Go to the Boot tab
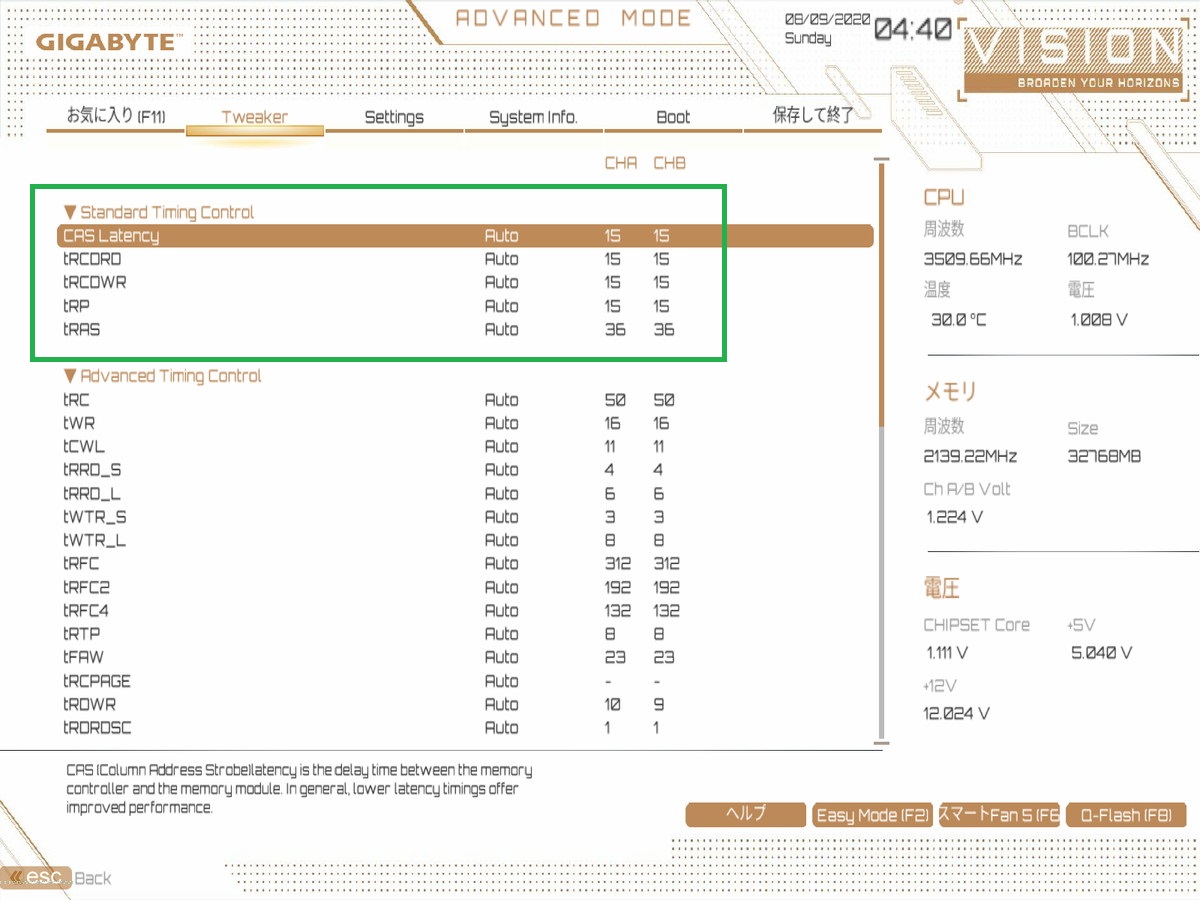This screenshot has height=900, width=1200. click(x=673, y=117)
